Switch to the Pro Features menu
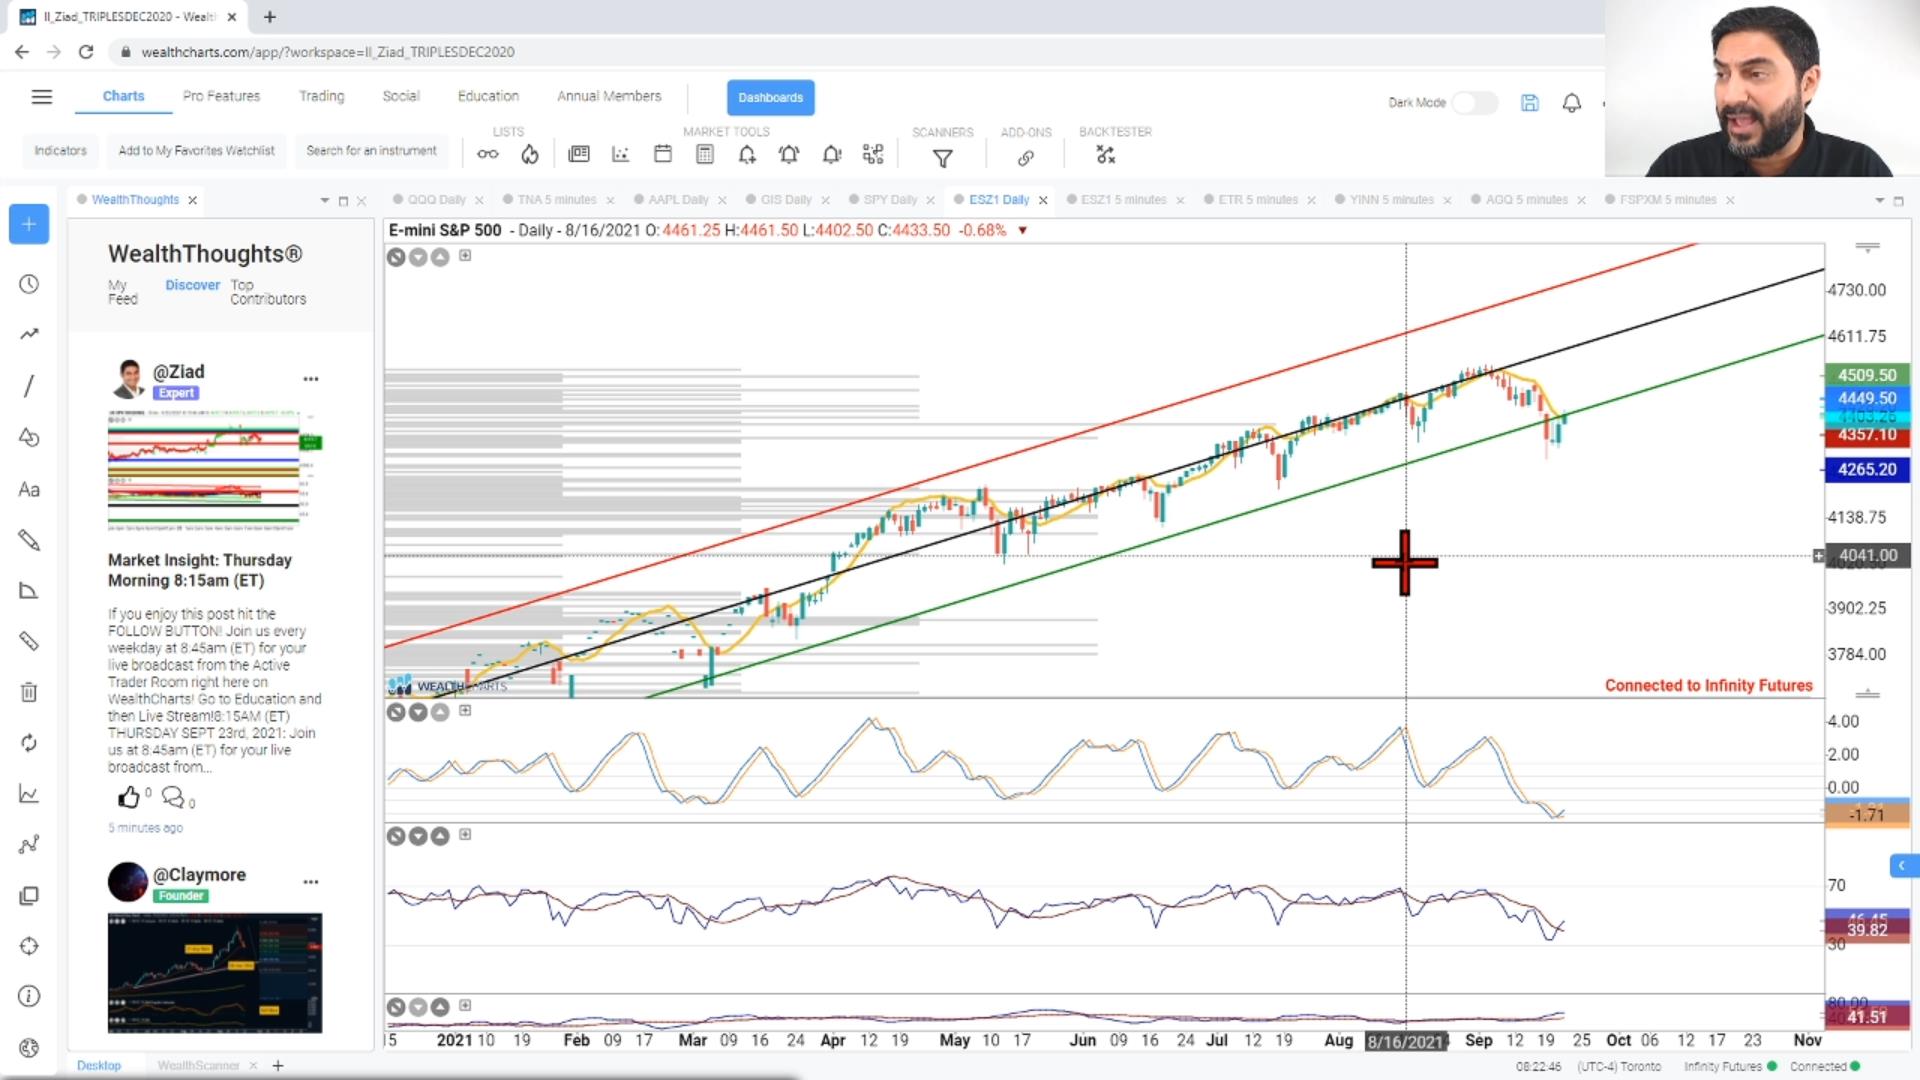 [221, 96]
